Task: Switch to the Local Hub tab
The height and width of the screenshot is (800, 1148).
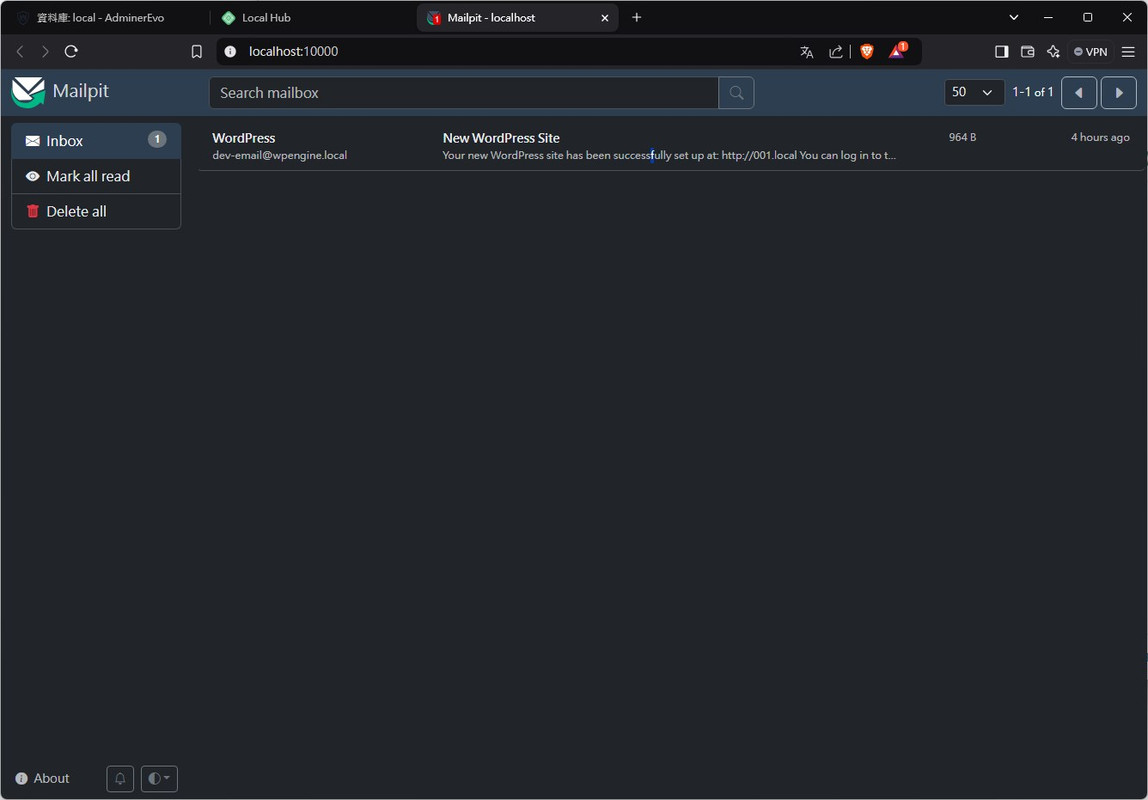Action: tap(313, 18)
